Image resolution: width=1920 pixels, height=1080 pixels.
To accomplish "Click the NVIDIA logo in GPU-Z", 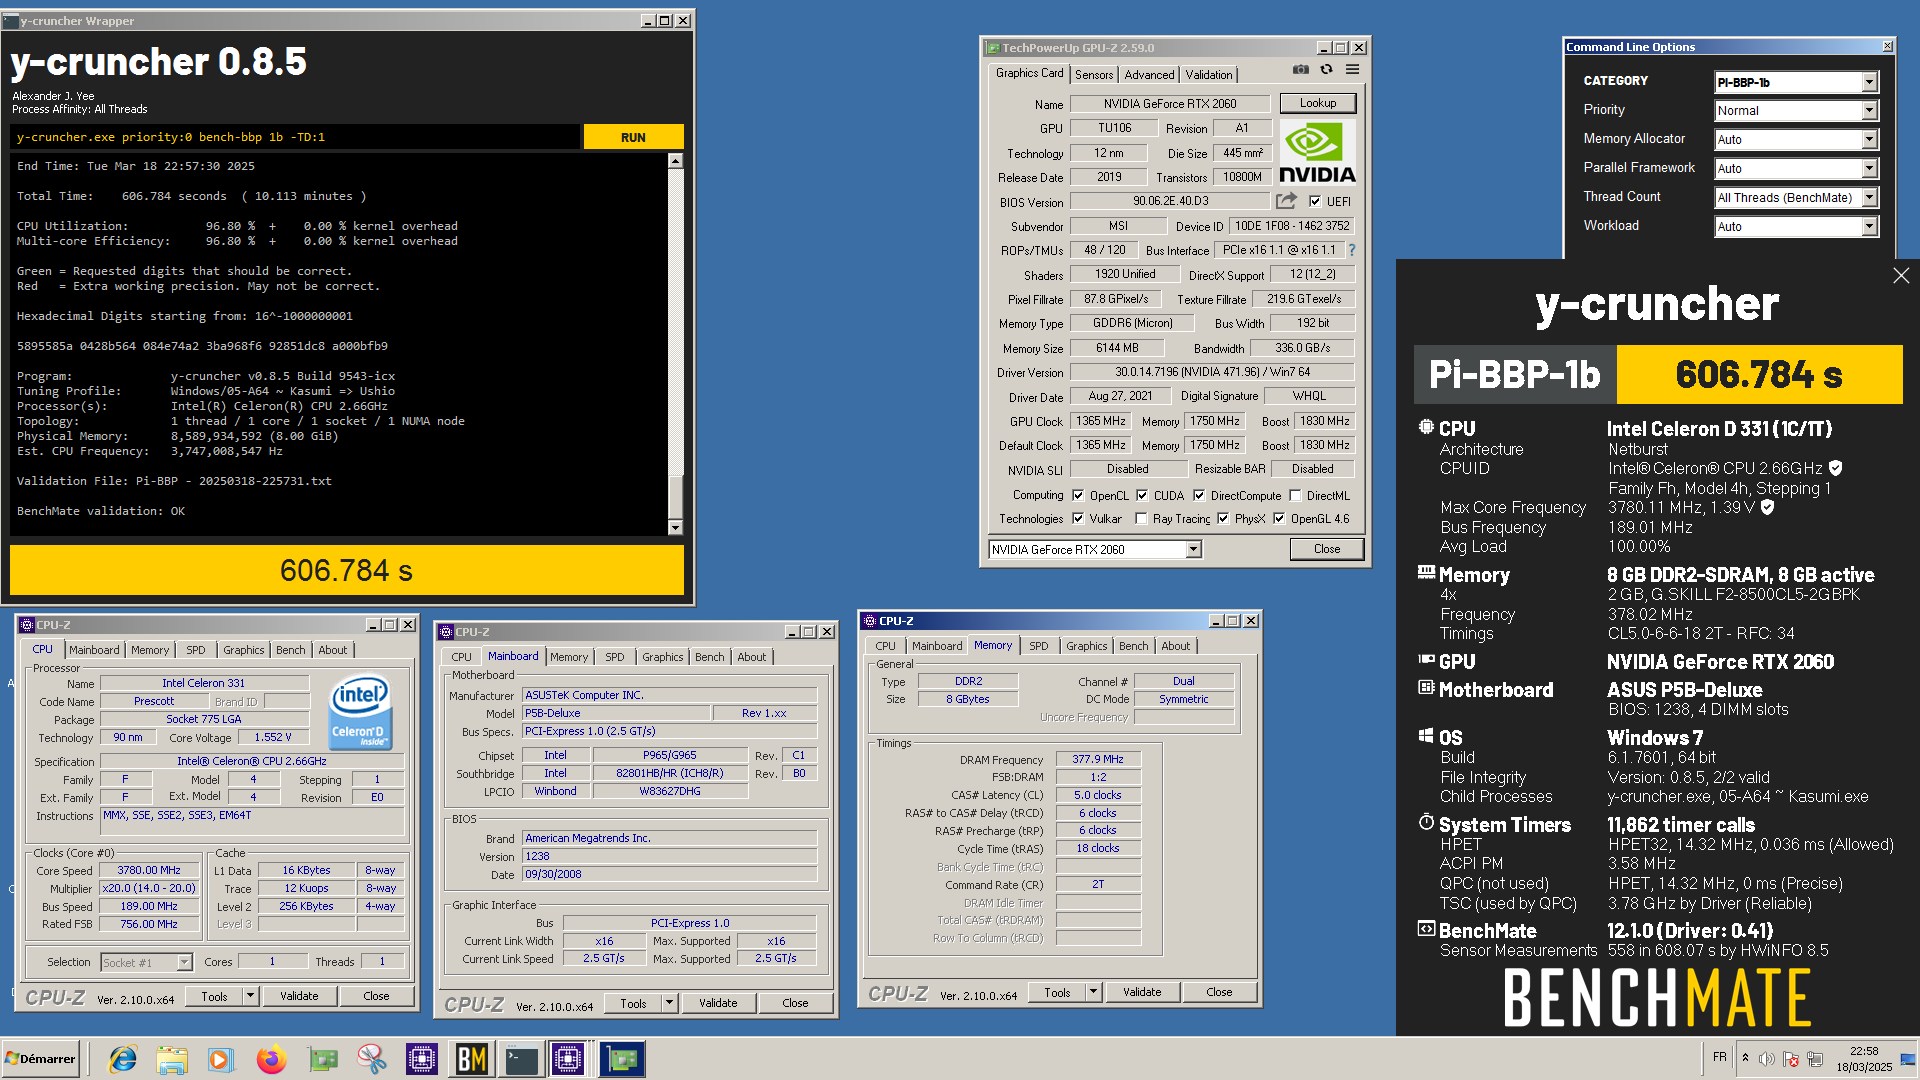I will coord(1317,152).
